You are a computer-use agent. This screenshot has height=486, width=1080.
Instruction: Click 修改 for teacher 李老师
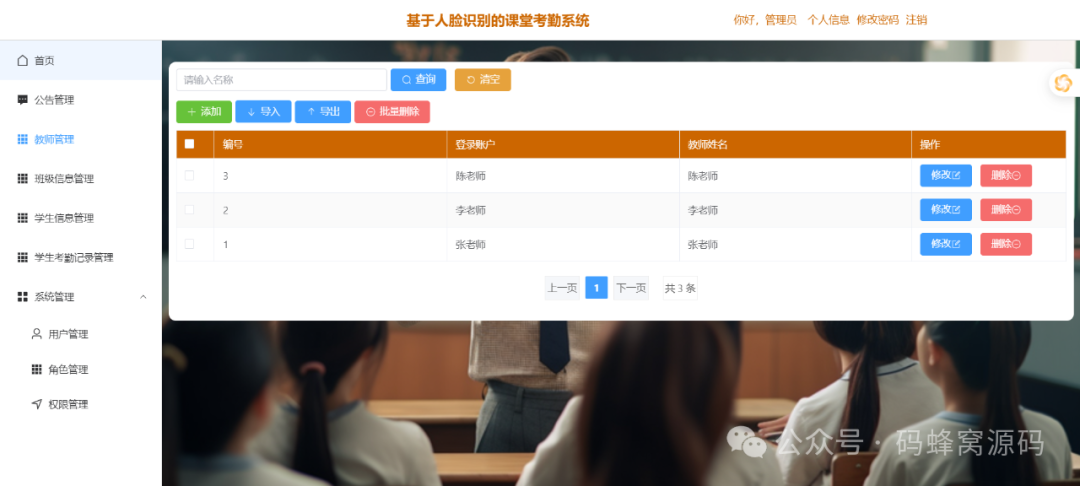click(946, 210)
